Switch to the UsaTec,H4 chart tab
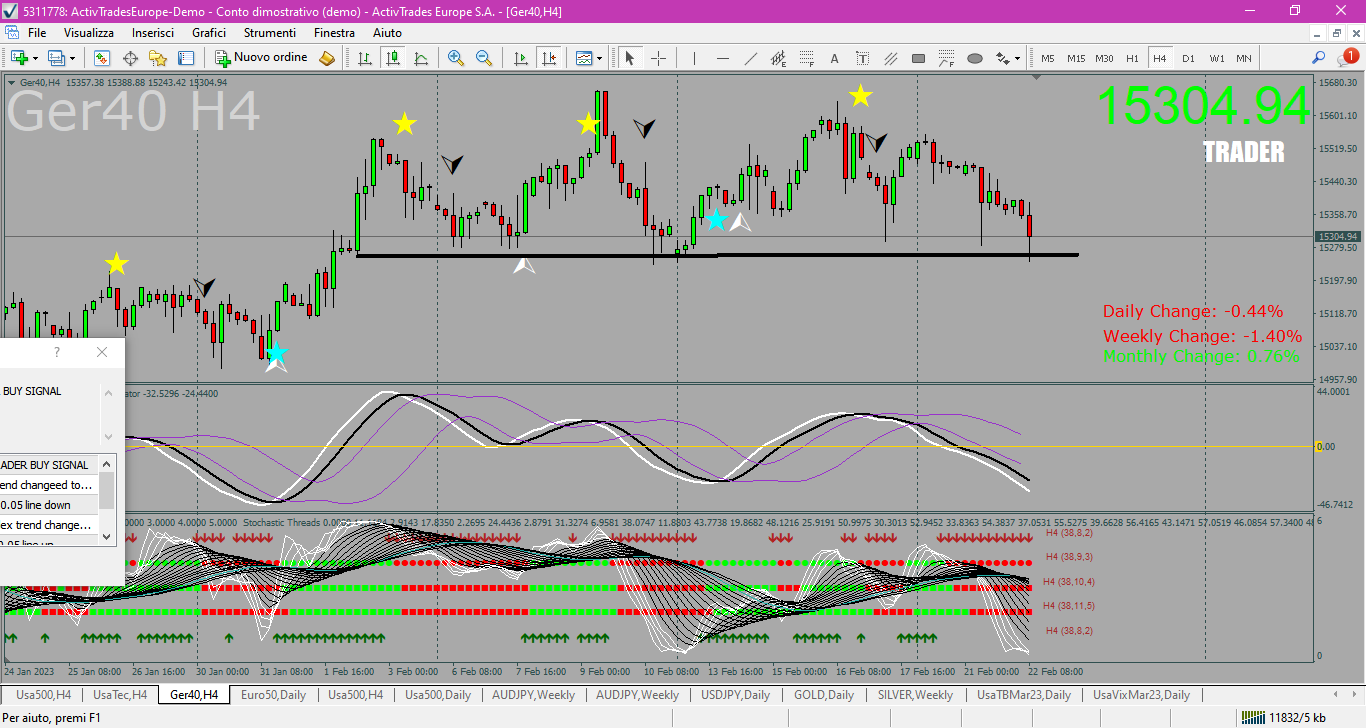 pos(120,694)
